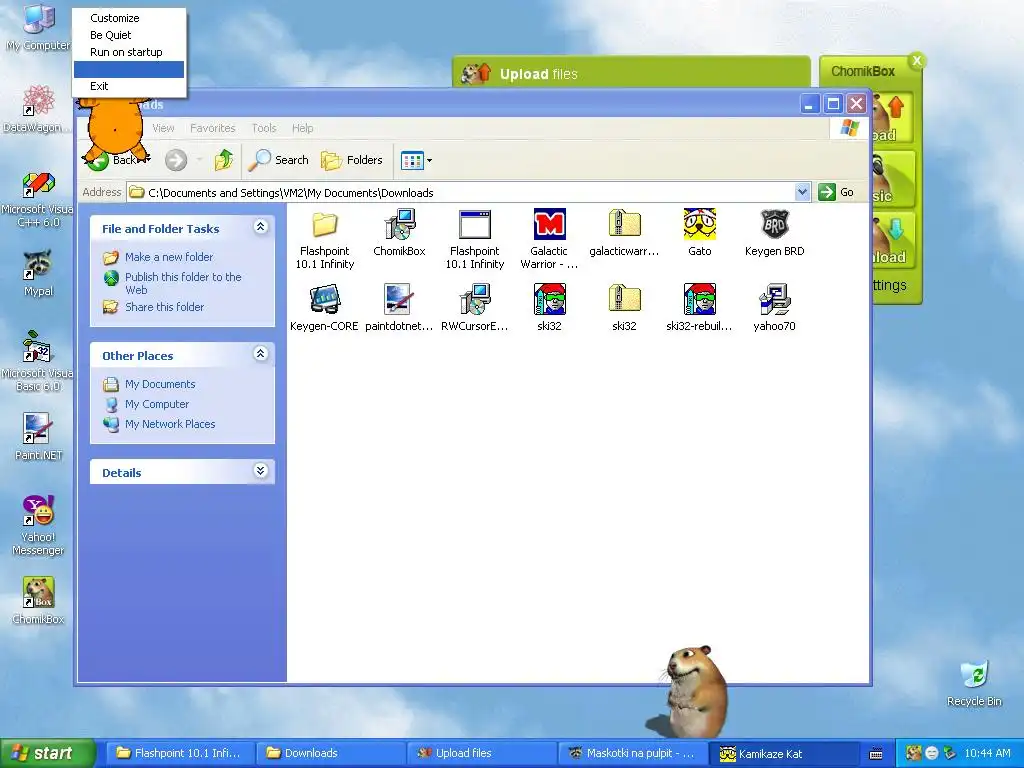Open the Views dropdown button
Screen dimensions: 1024x768
click(x=416, y=160)
